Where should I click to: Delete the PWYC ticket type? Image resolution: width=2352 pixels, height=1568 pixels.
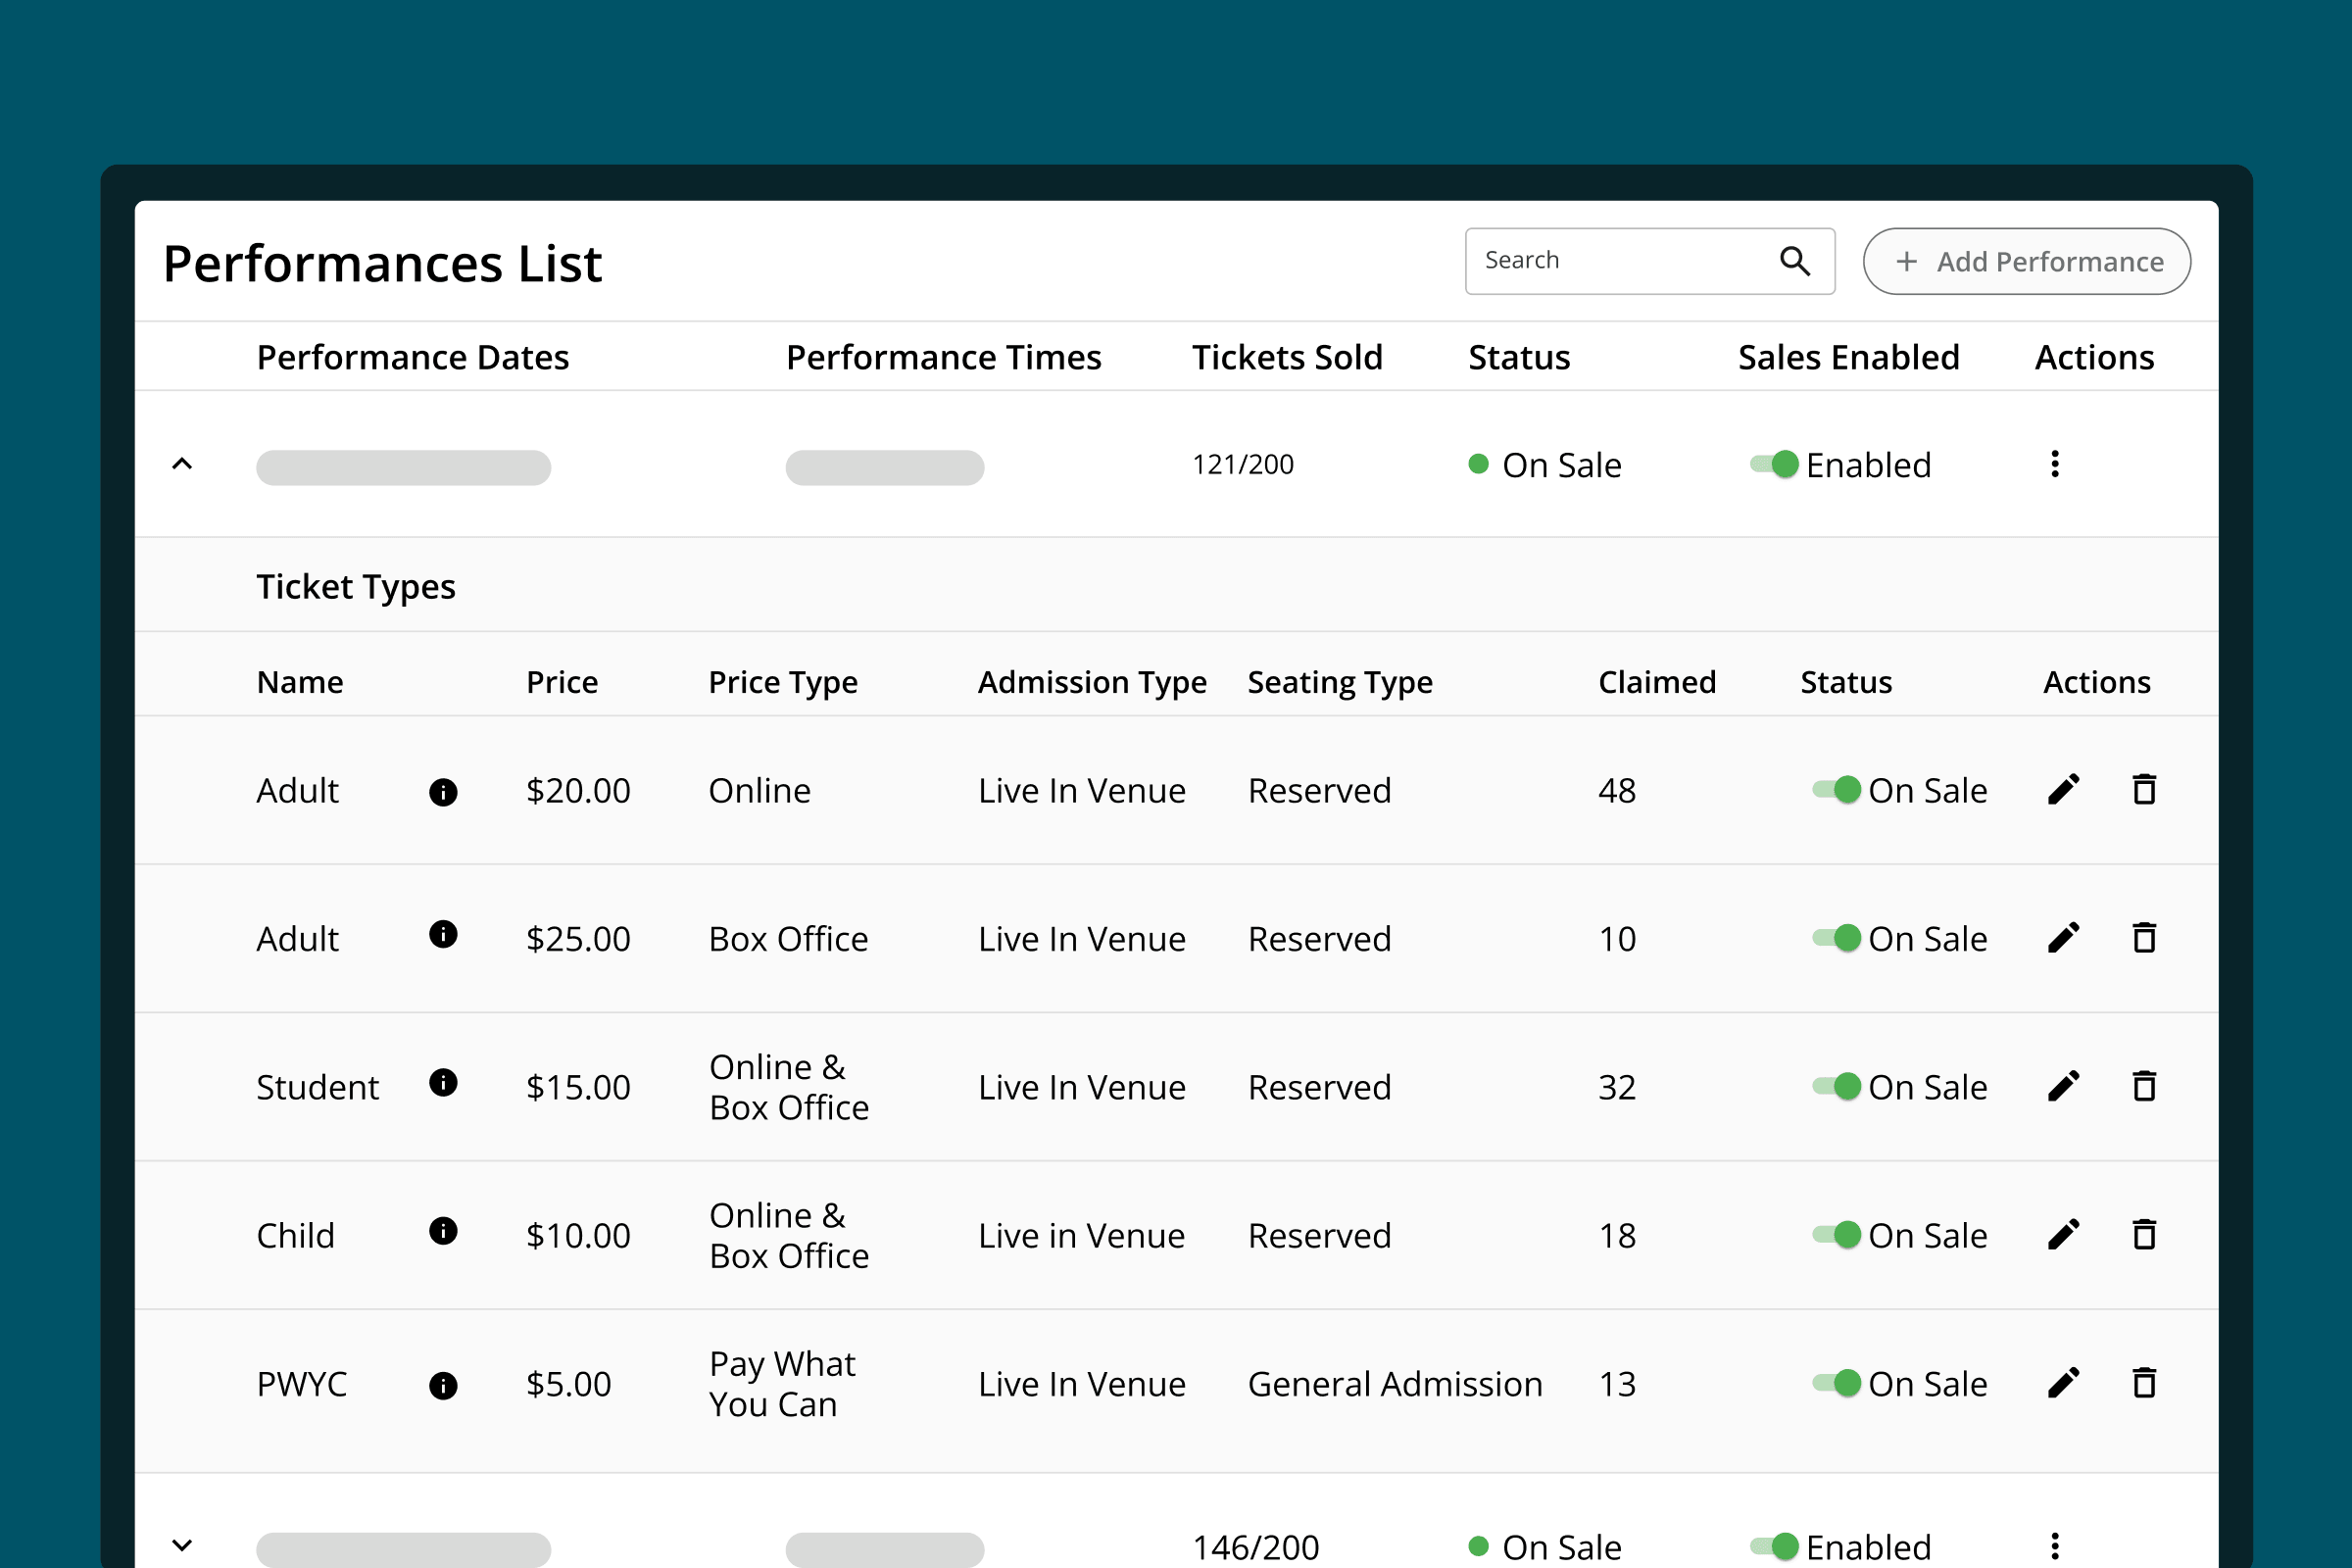click(x=2144, y=1383)
